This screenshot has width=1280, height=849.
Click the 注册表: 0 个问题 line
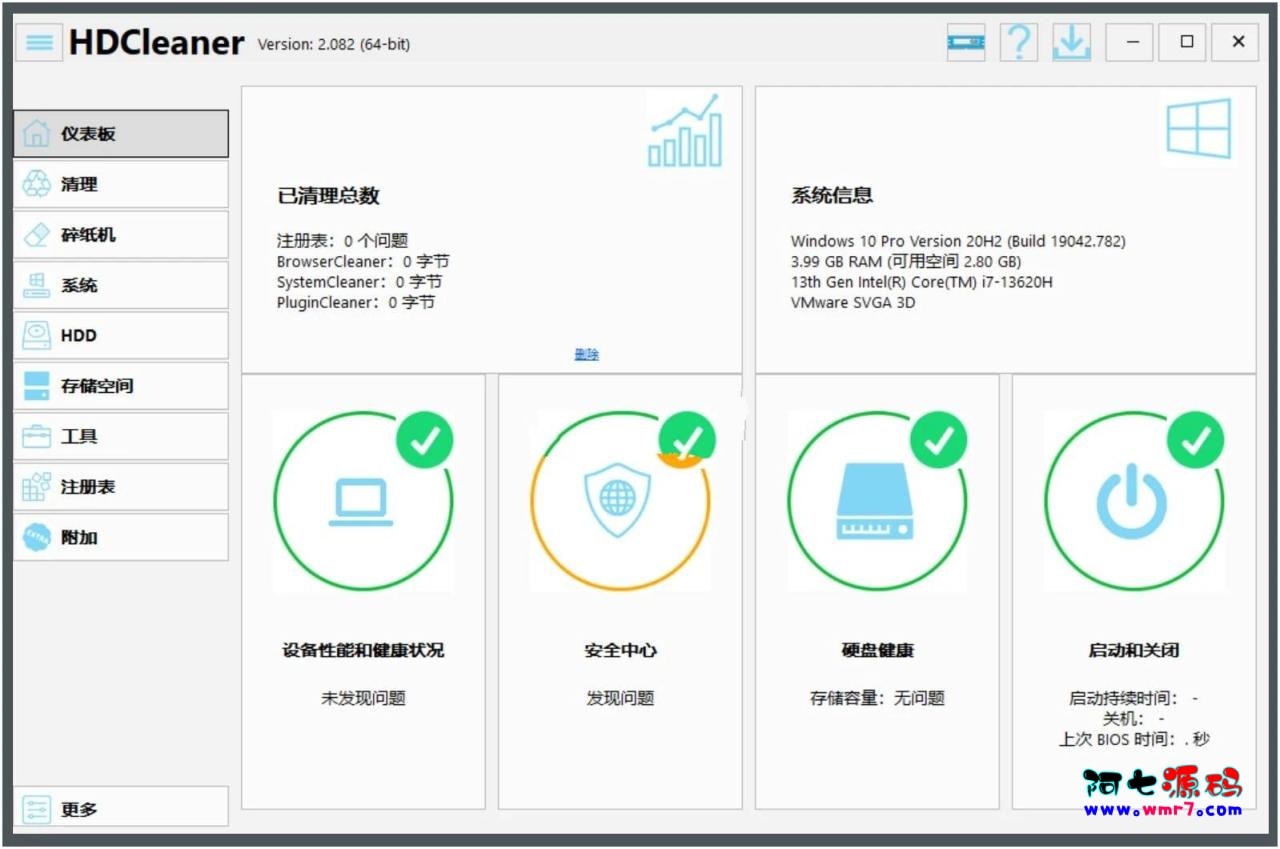pos(342,241)
